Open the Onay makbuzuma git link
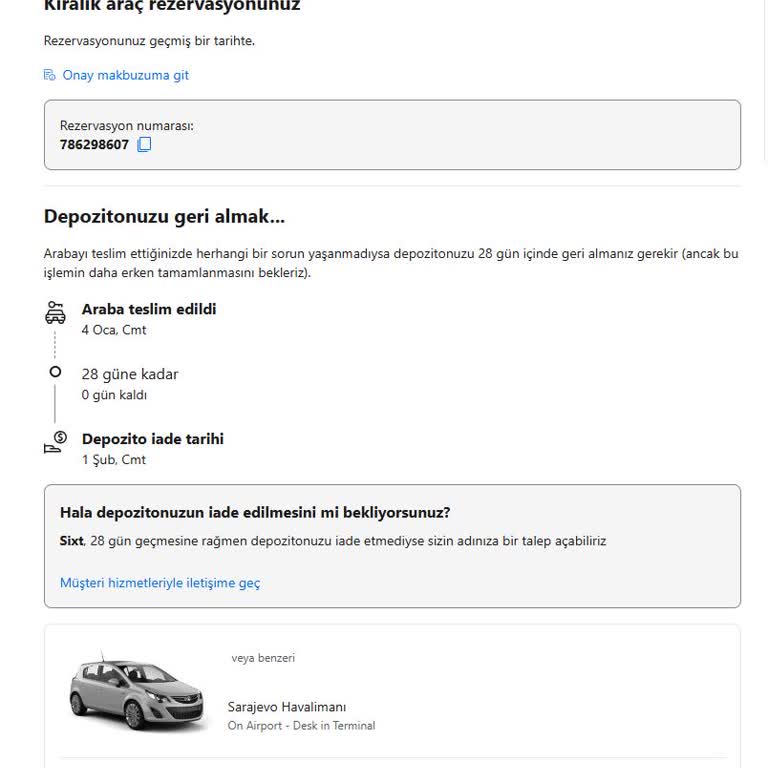 [x=125, y=75]
